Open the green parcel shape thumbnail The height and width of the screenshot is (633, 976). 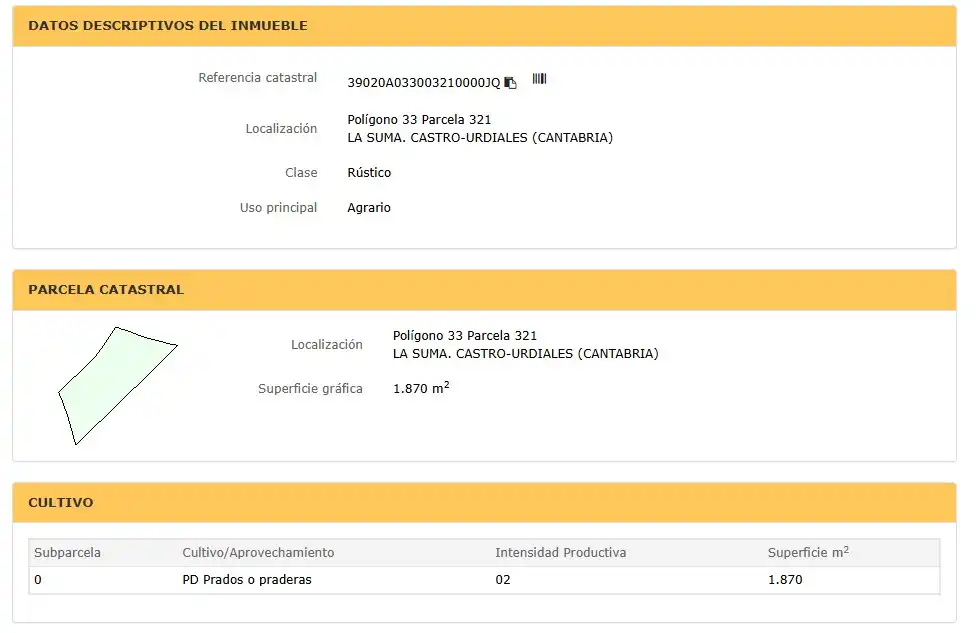(118, 385)
